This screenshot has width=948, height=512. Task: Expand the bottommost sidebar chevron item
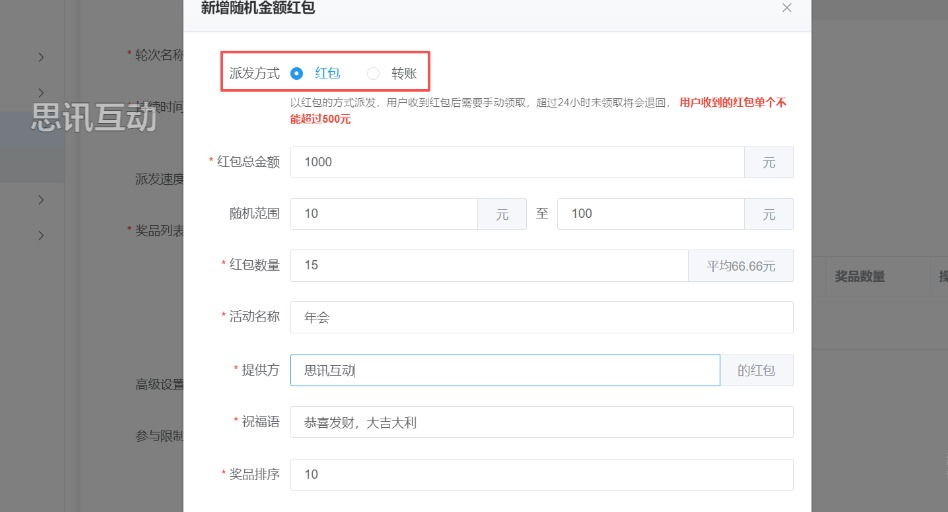[41, 235]
